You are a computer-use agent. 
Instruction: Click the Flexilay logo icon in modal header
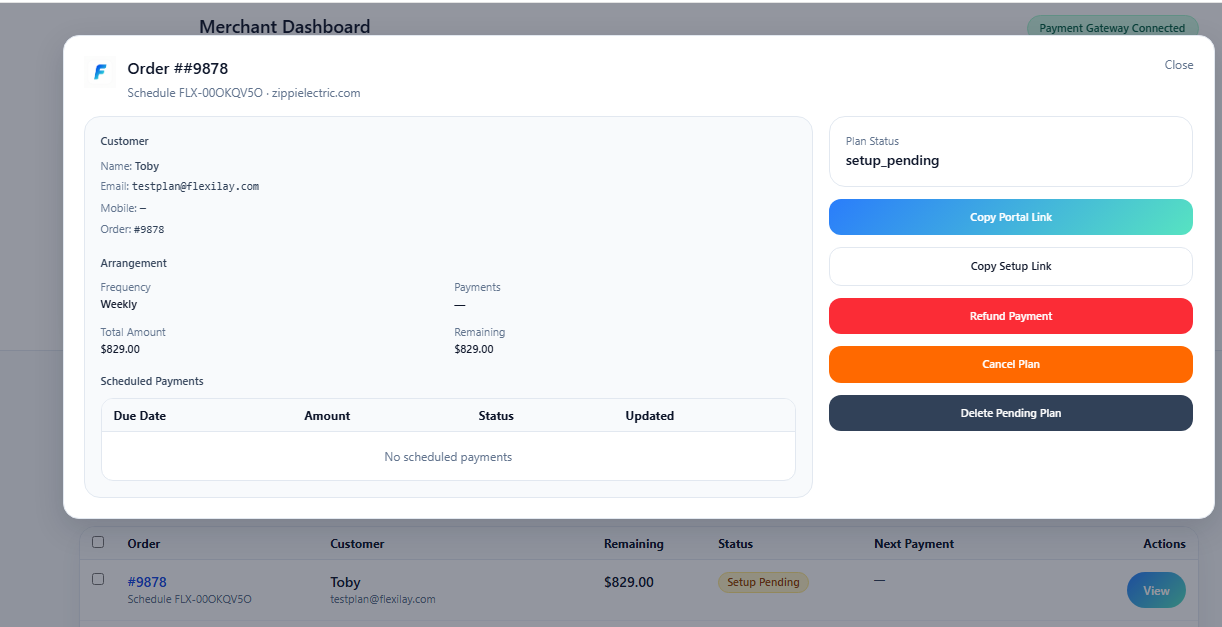pyautogui.click(x=100, y=72)
